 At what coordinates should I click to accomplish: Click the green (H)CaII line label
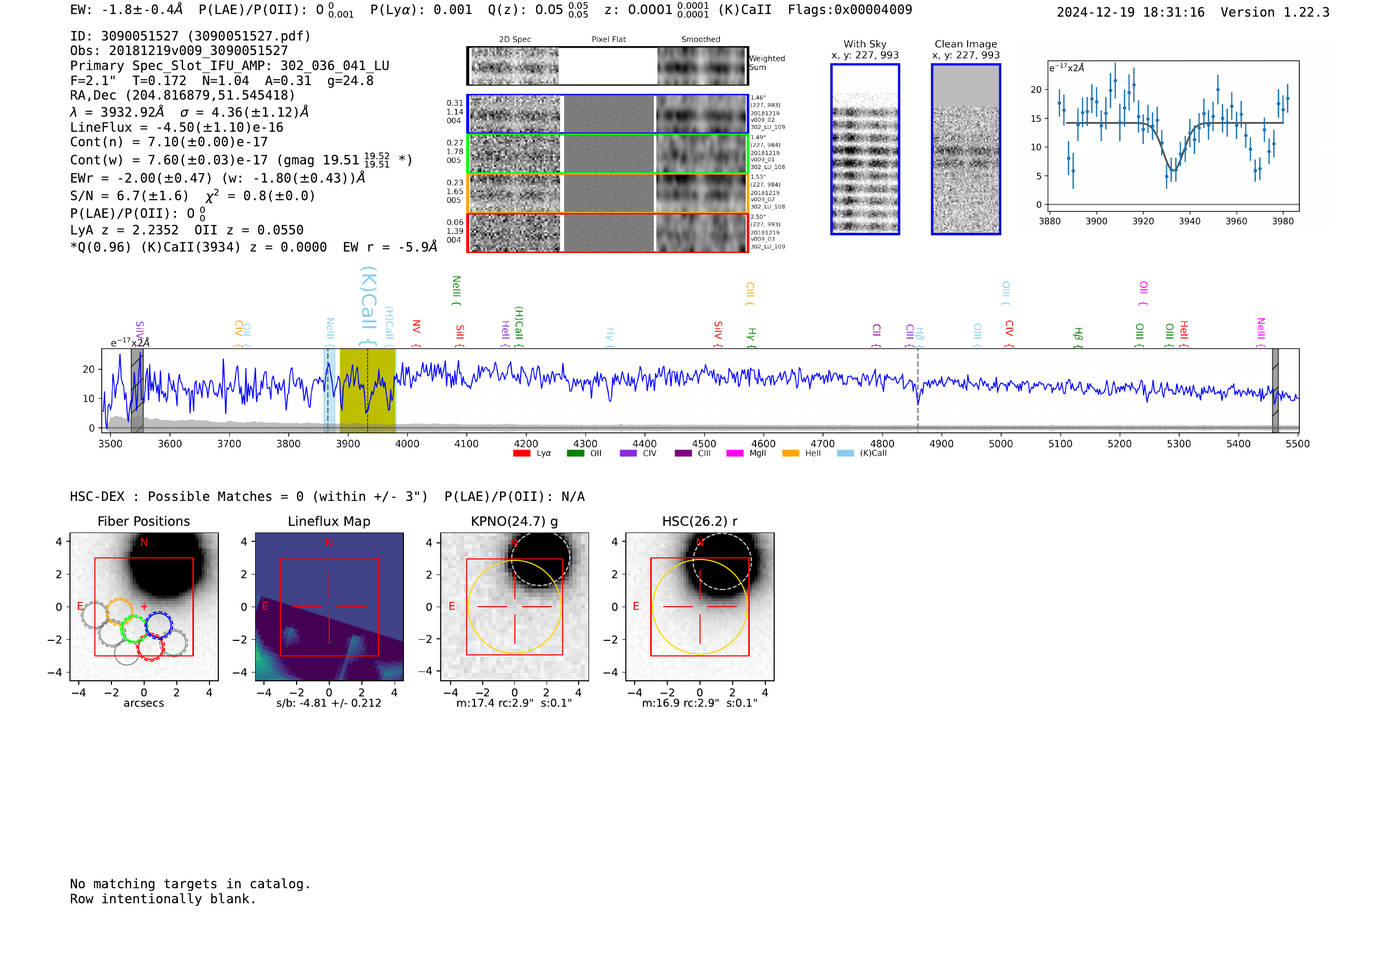tap(518, 327)
